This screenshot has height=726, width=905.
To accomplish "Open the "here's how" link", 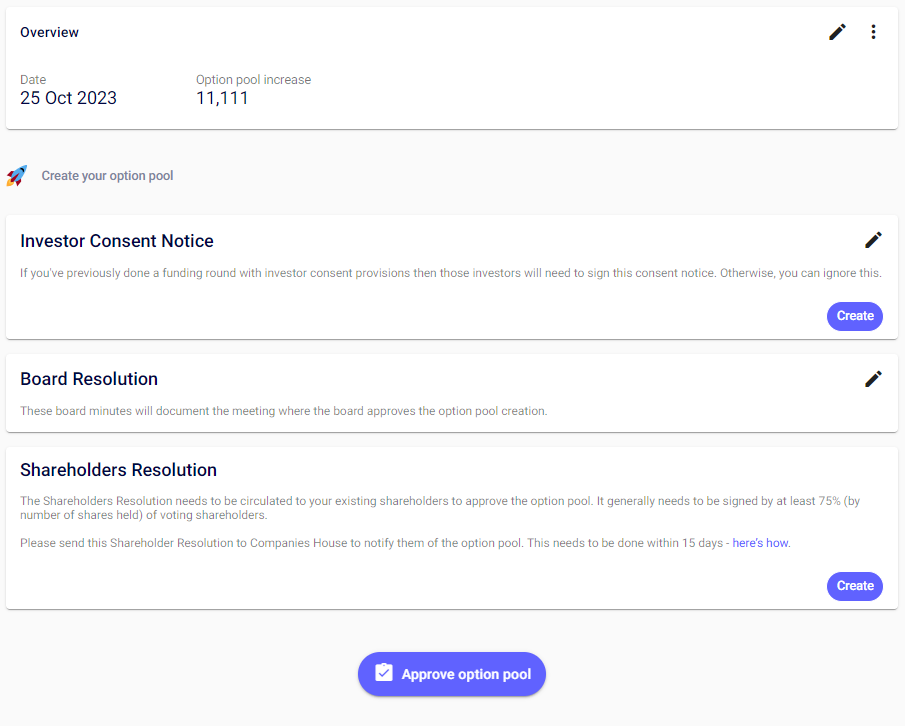I will coord(760,543).
